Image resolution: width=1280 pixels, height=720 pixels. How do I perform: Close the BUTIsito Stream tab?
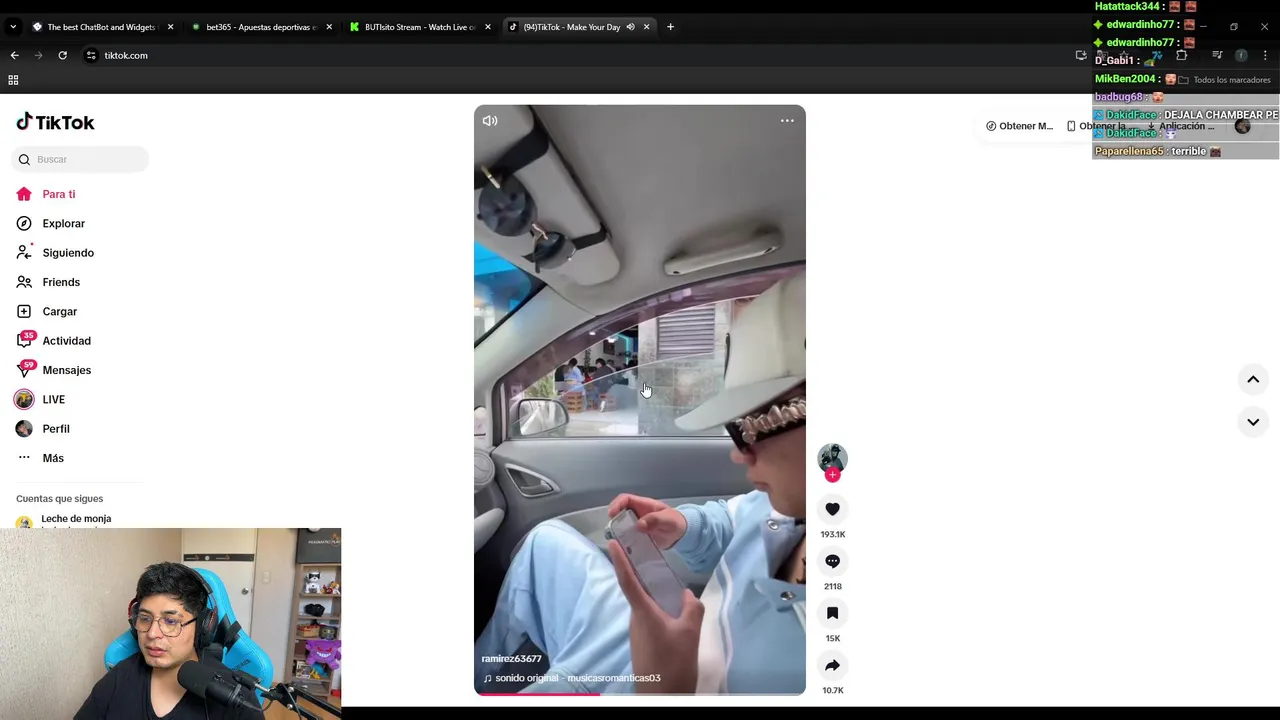pos(488,27)
